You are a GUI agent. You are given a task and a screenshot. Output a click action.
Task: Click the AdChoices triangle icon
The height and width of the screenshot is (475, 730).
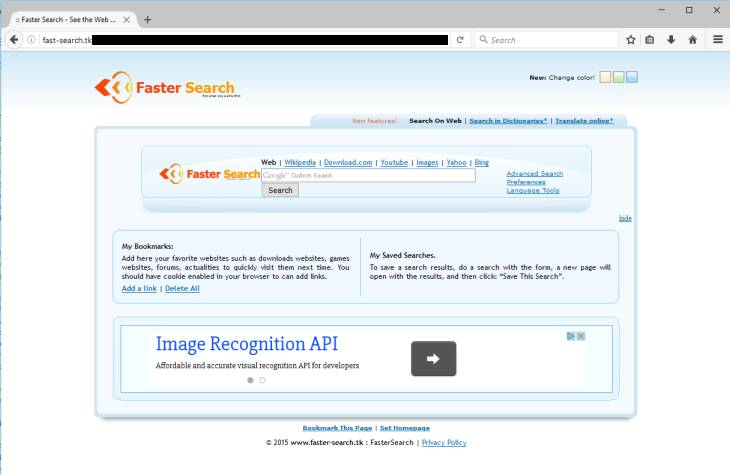(x=571, y=336)
